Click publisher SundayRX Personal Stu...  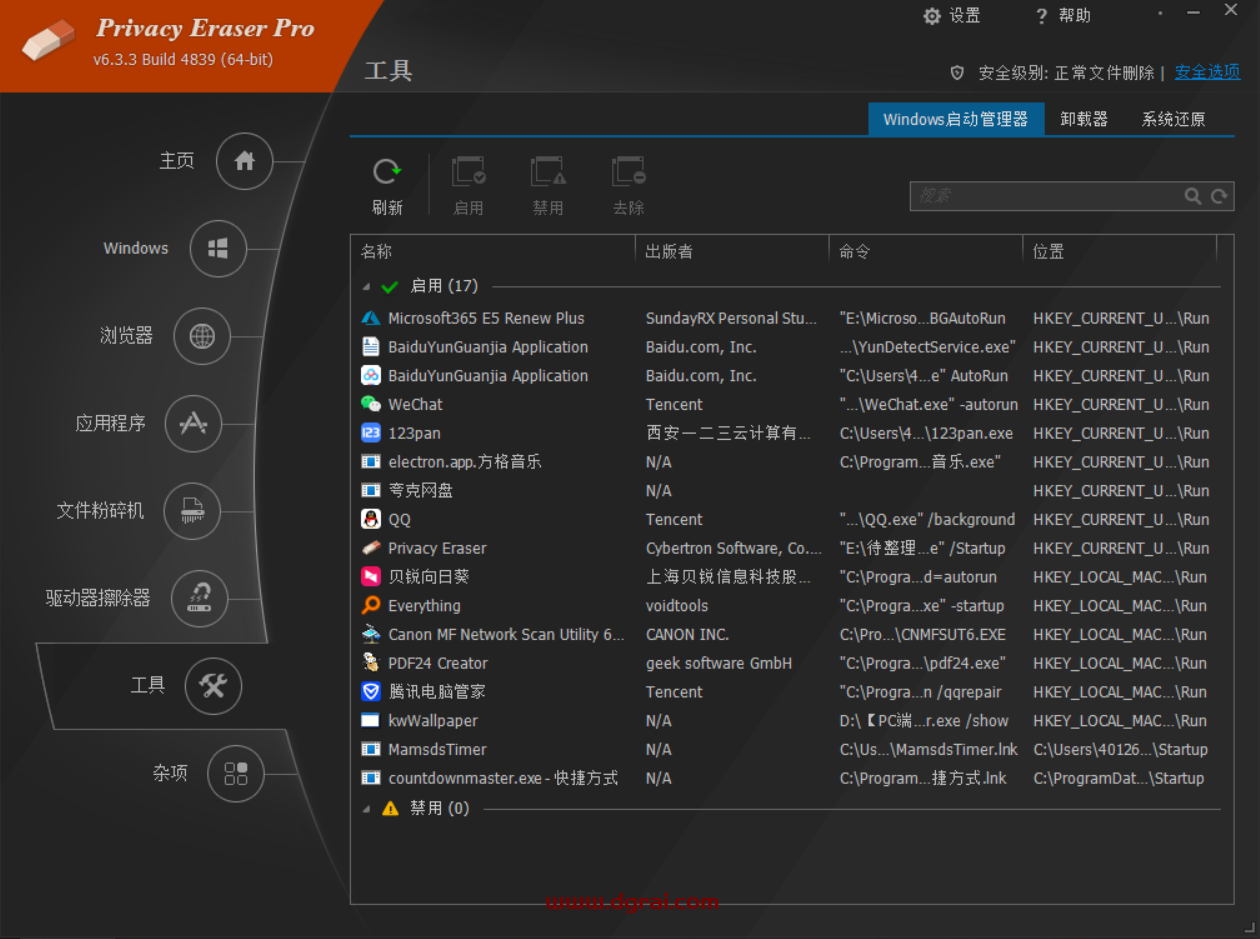731,318
